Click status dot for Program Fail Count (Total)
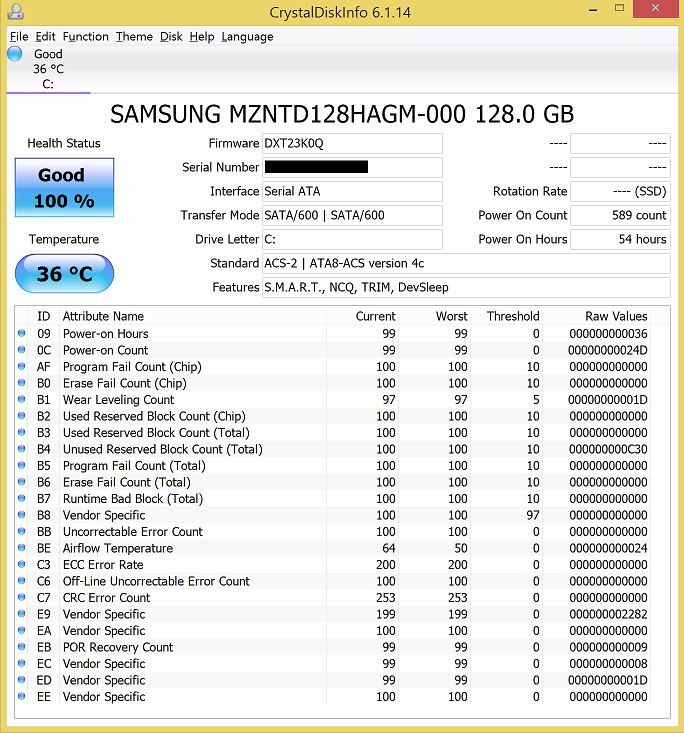 (22, 466)
